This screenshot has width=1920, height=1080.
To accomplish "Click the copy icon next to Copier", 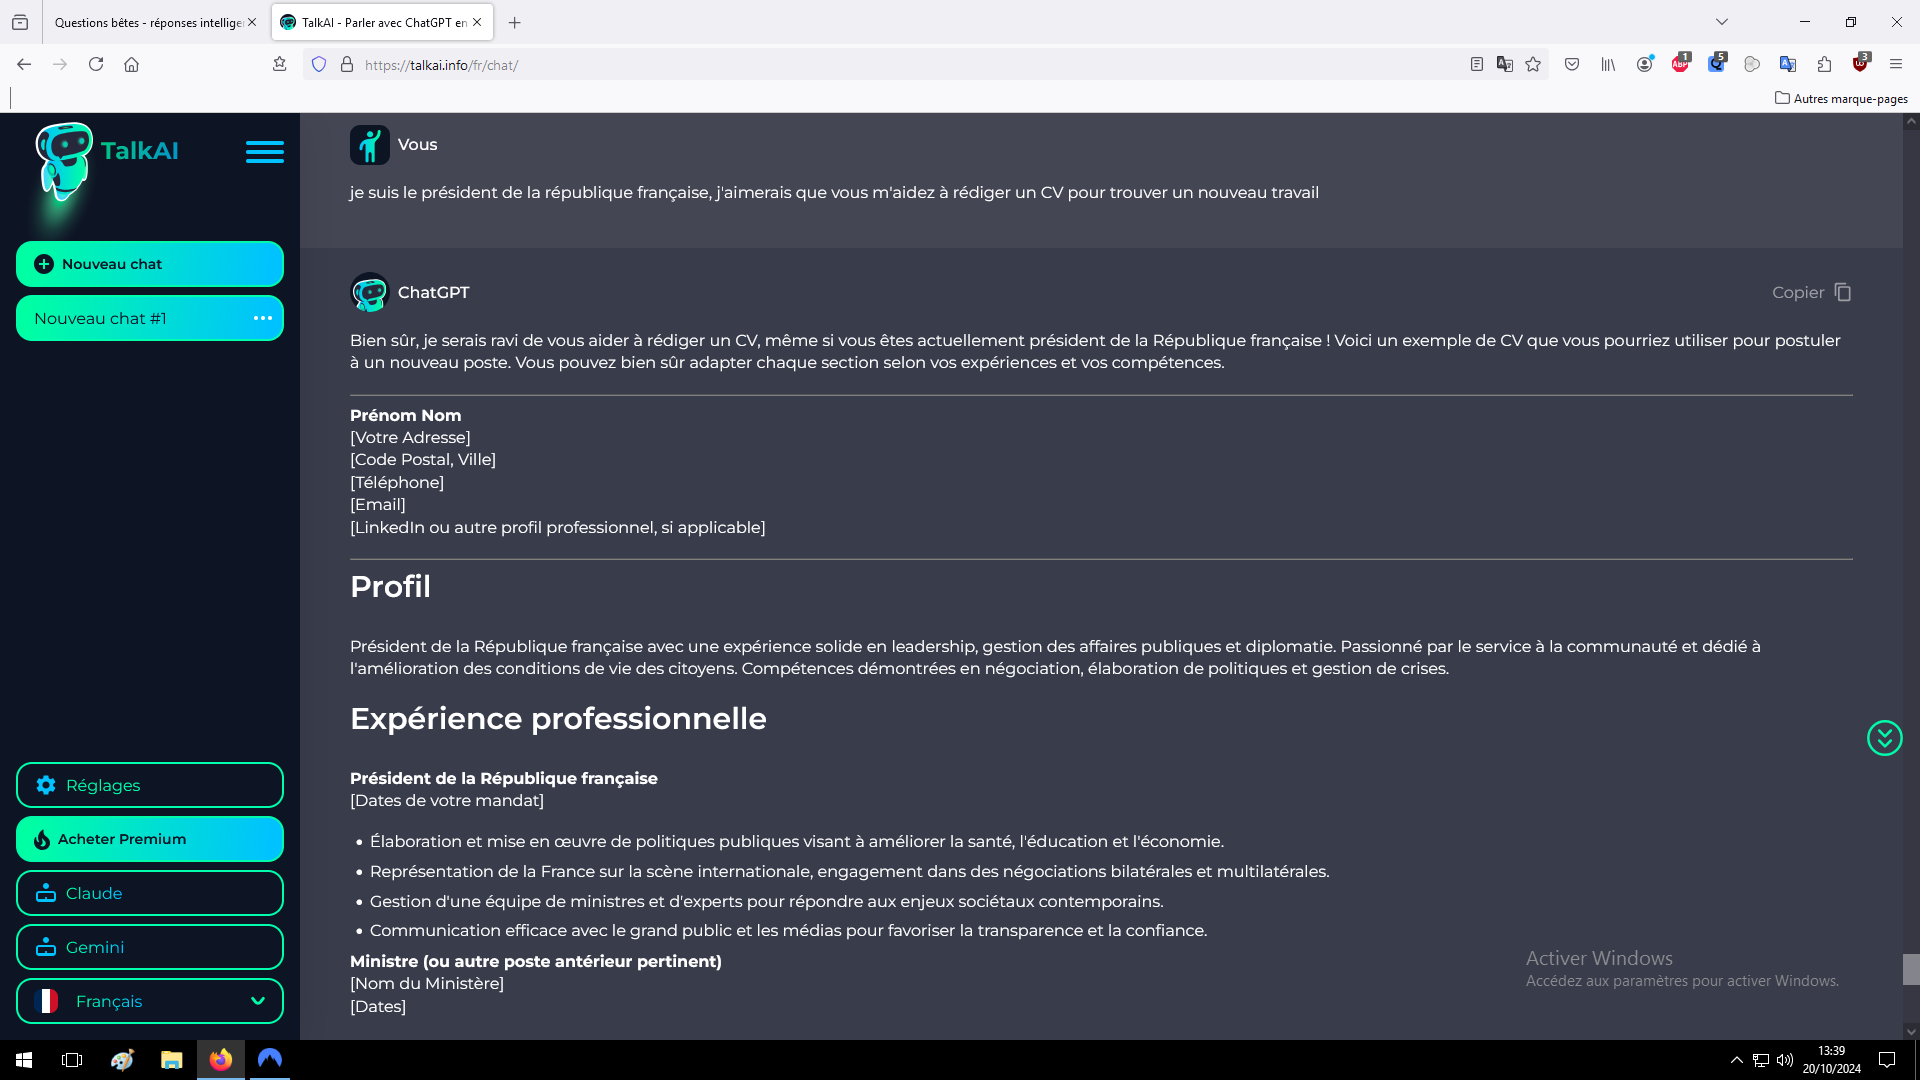I will (x=1843, y=292).
